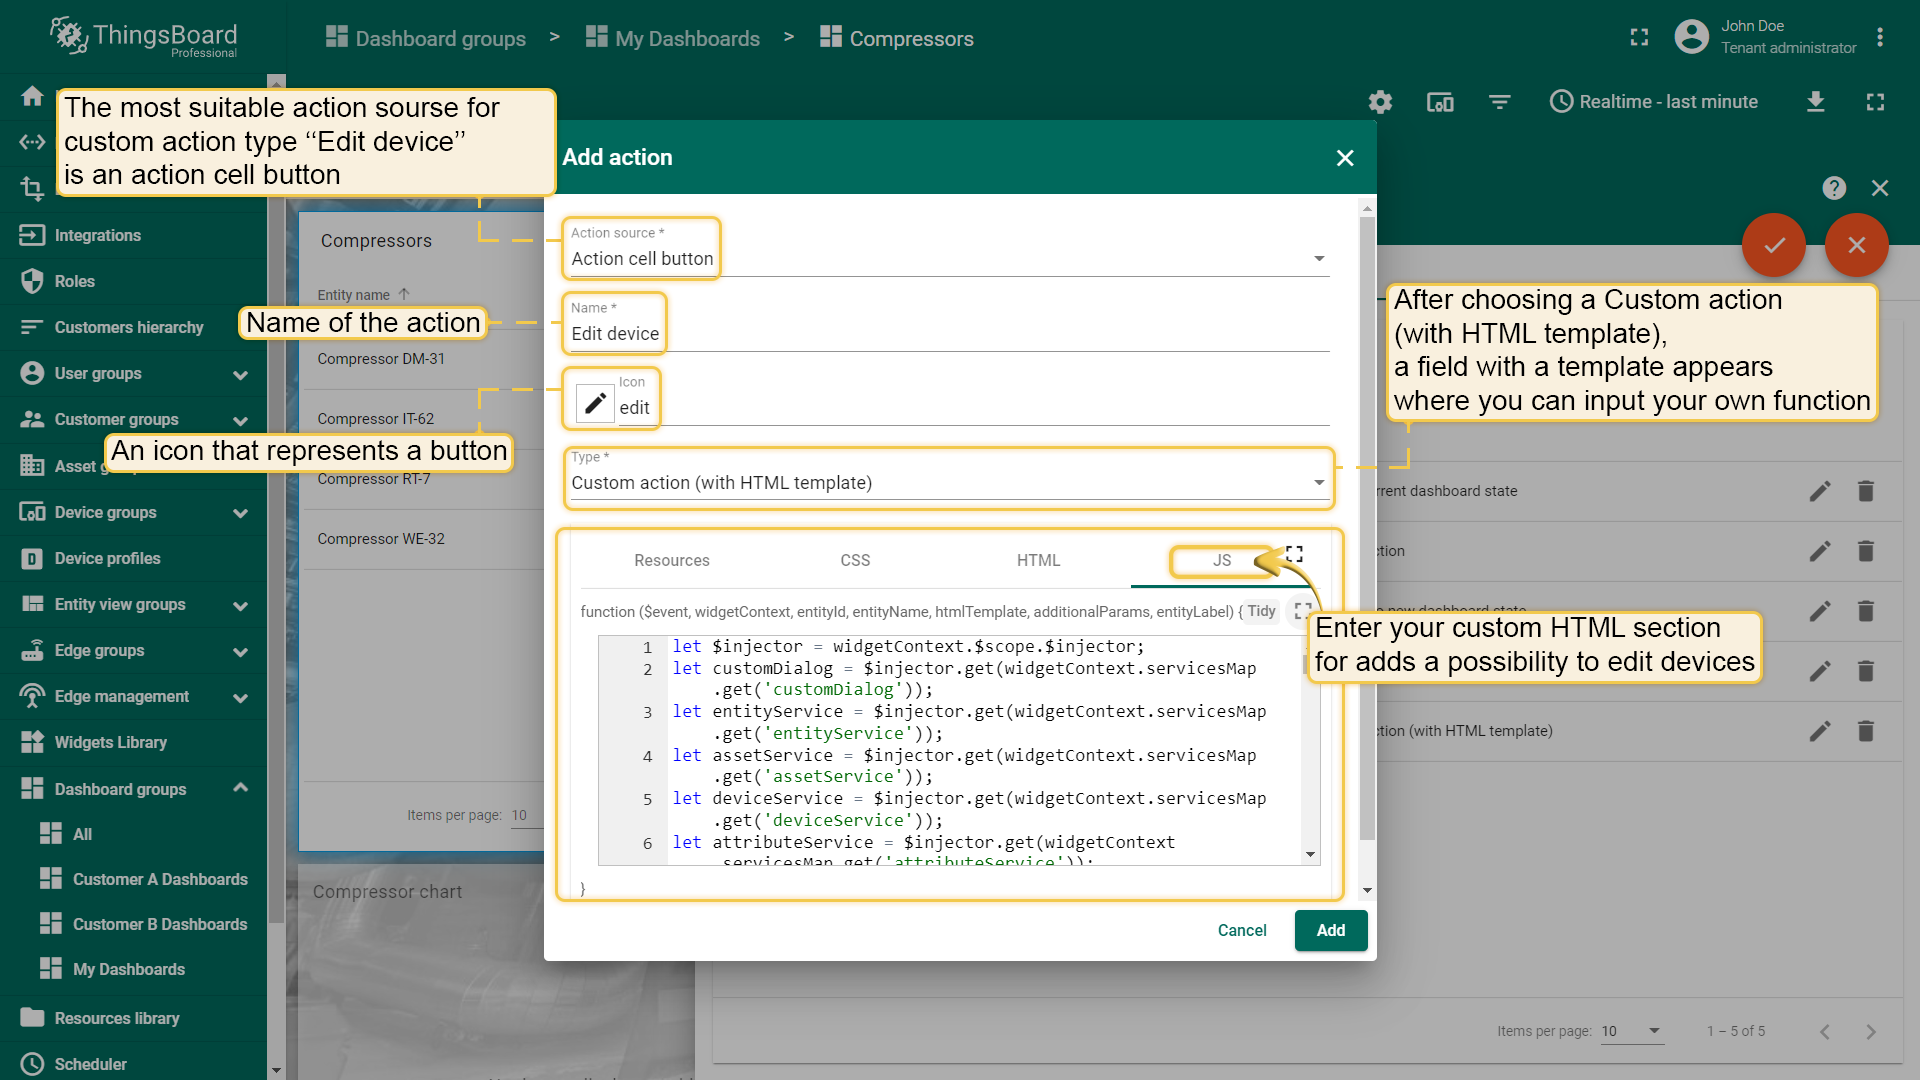The height and width of the screenshot is (1080, 1920).
Task: Discard changes with orange X button
Action: coord(1857,245)
